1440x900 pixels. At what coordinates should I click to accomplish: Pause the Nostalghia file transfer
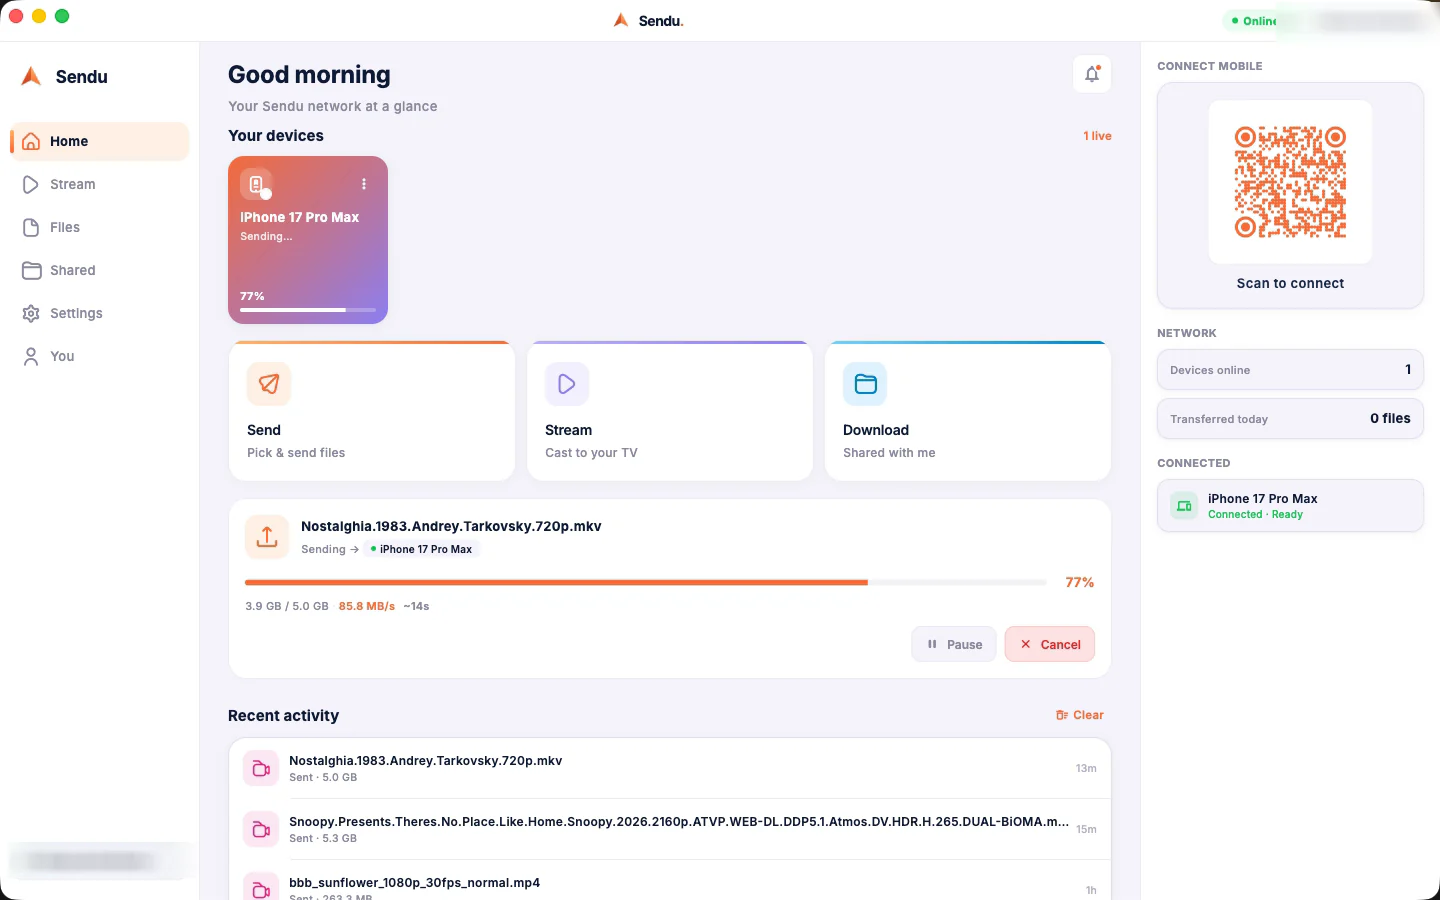(x=954, y=644)
